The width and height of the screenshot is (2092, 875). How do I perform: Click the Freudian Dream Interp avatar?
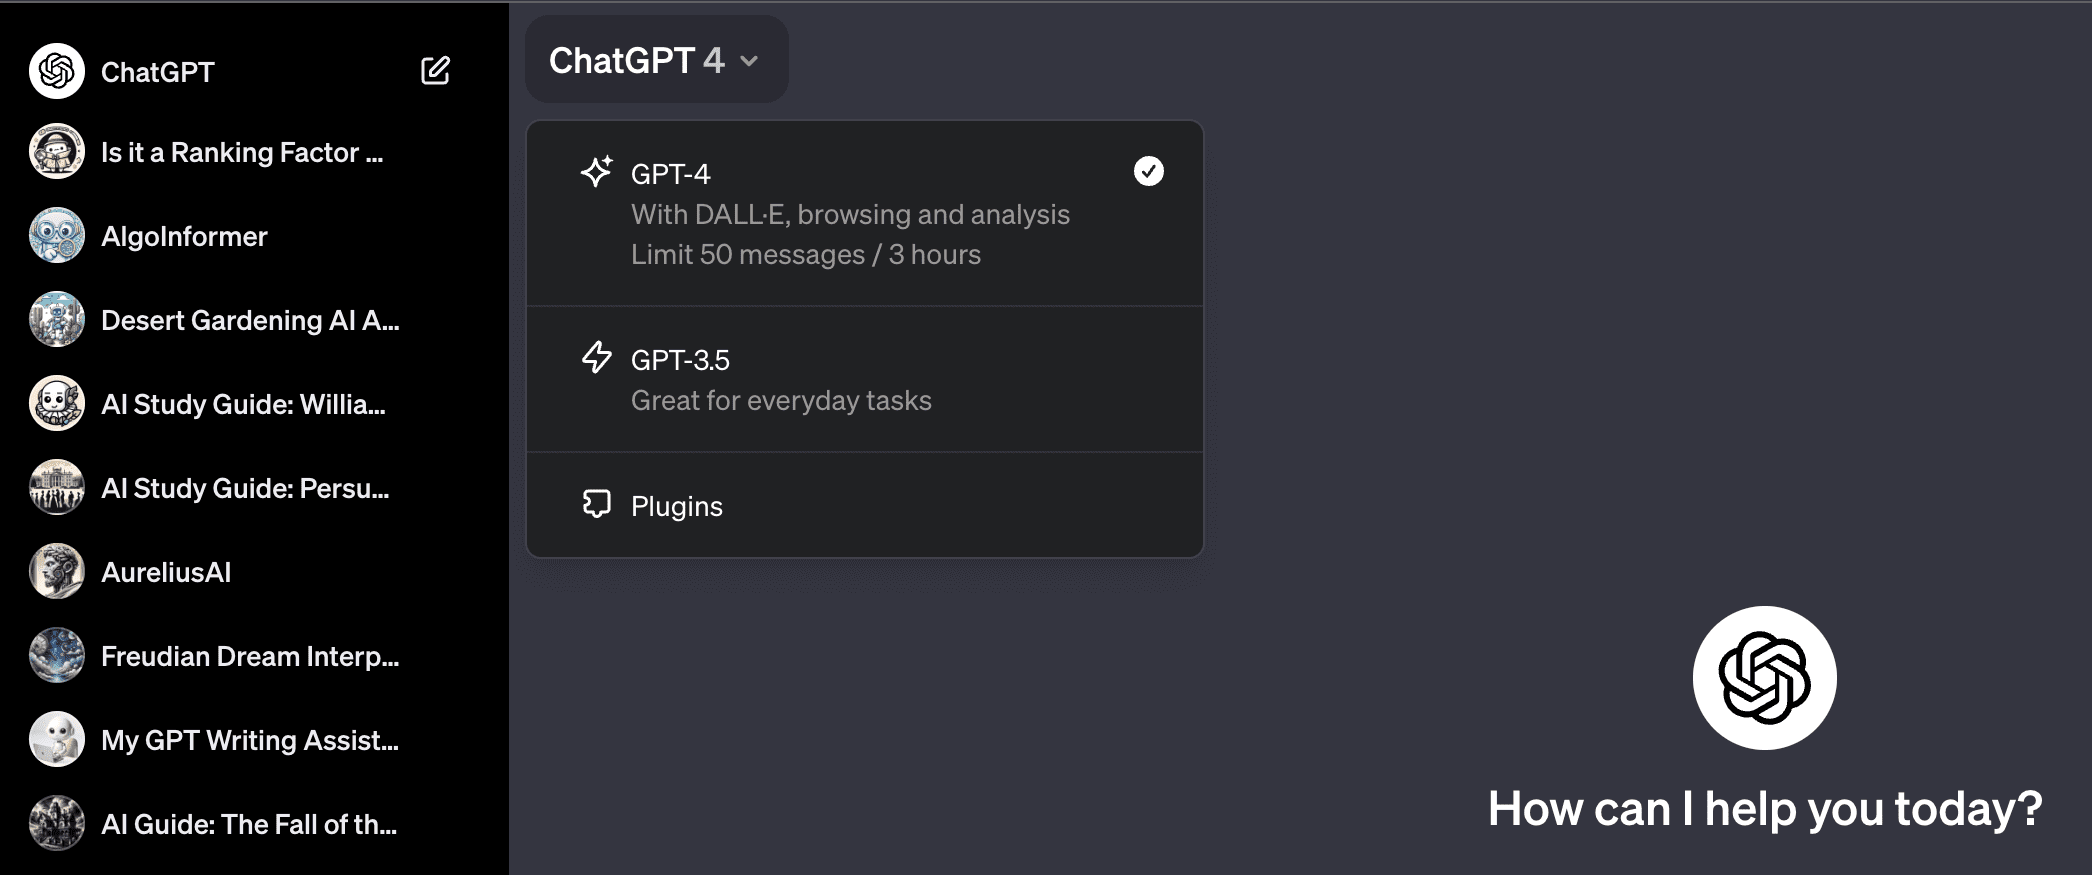click(x=57, y=656)
